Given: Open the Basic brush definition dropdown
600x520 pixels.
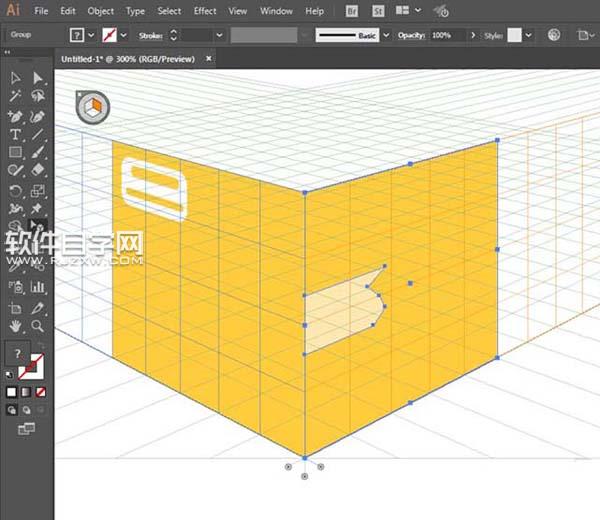Looking at the screenshot, I should click(x=386, y=35).
